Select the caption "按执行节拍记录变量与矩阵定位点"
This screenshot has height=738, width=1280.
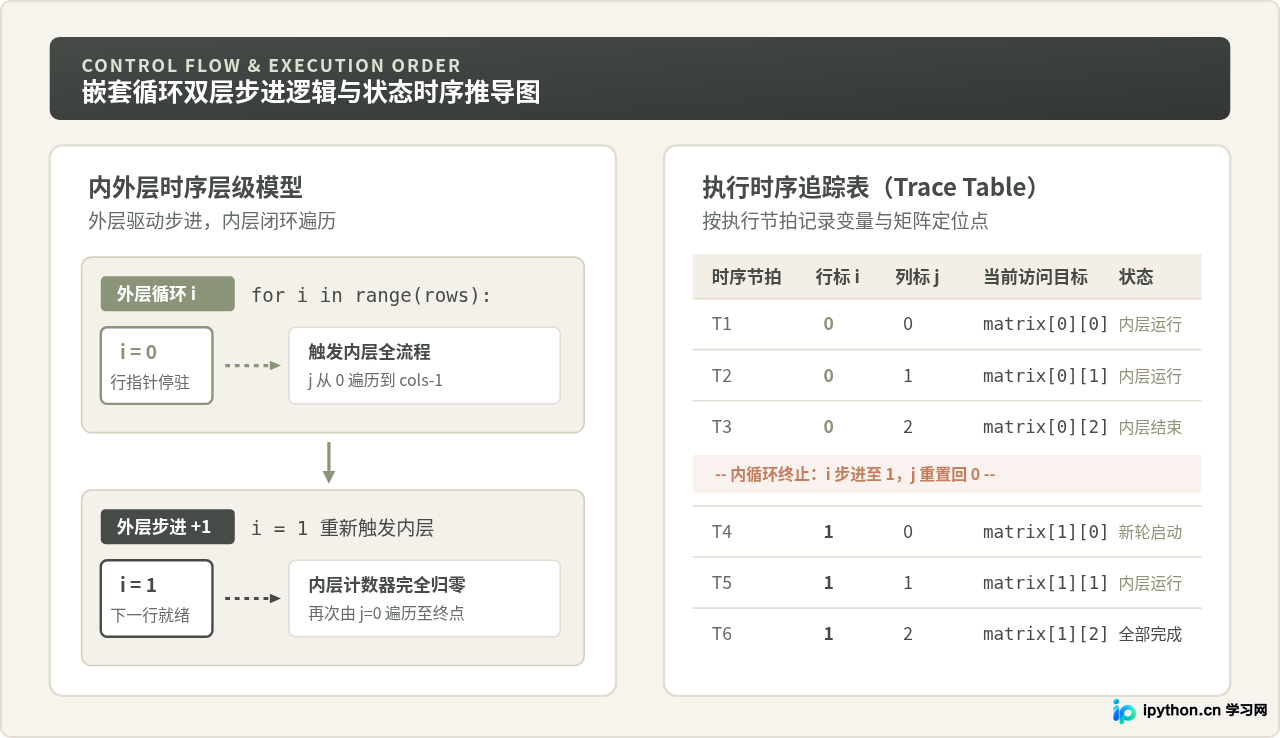click(x=845, y=221)
